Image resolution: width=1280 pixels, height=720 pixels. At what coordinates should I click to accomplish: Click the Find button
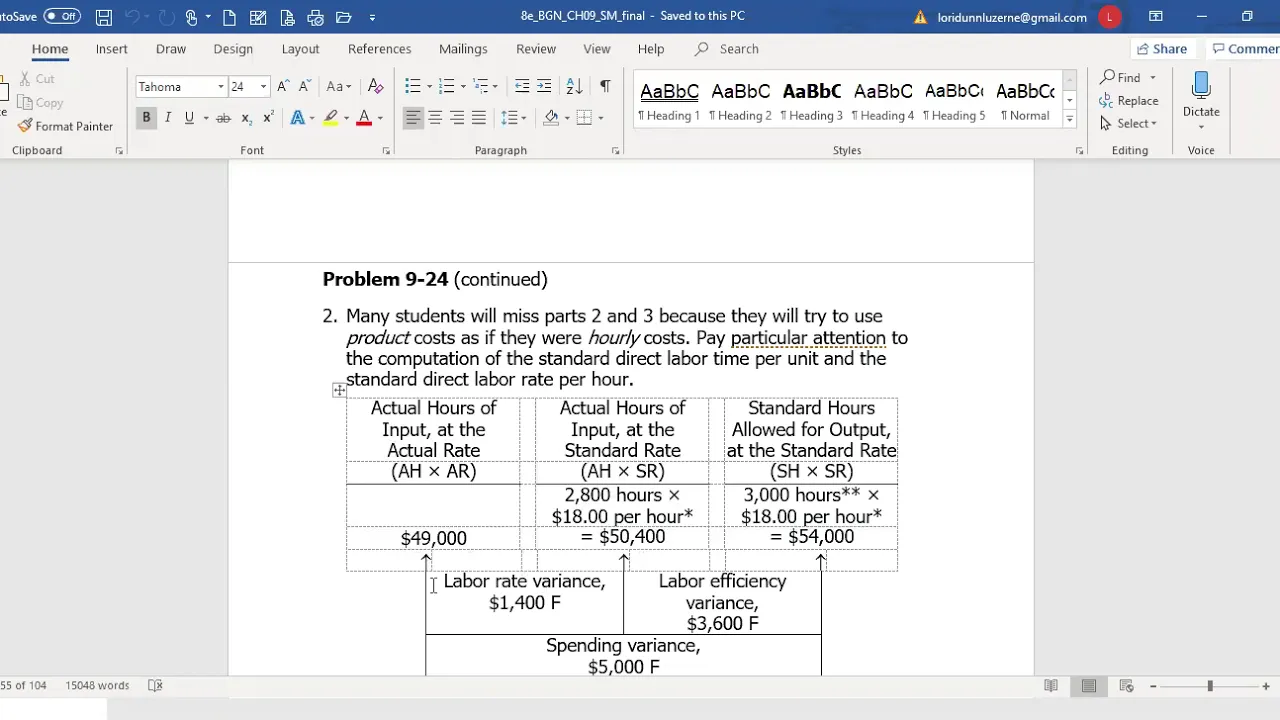(x=1120, y=77)
